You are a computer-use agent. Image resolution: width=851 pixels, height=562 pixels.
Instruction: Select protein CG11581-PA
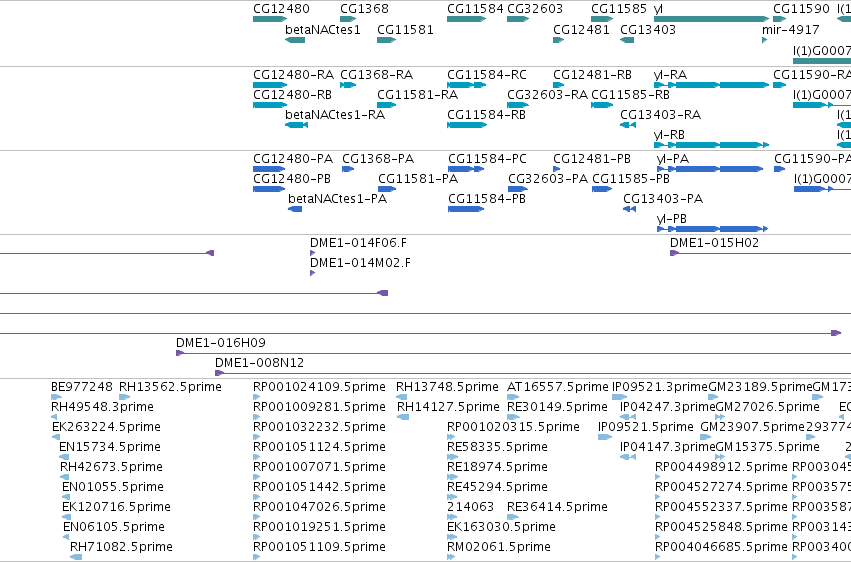pos(387,189)
